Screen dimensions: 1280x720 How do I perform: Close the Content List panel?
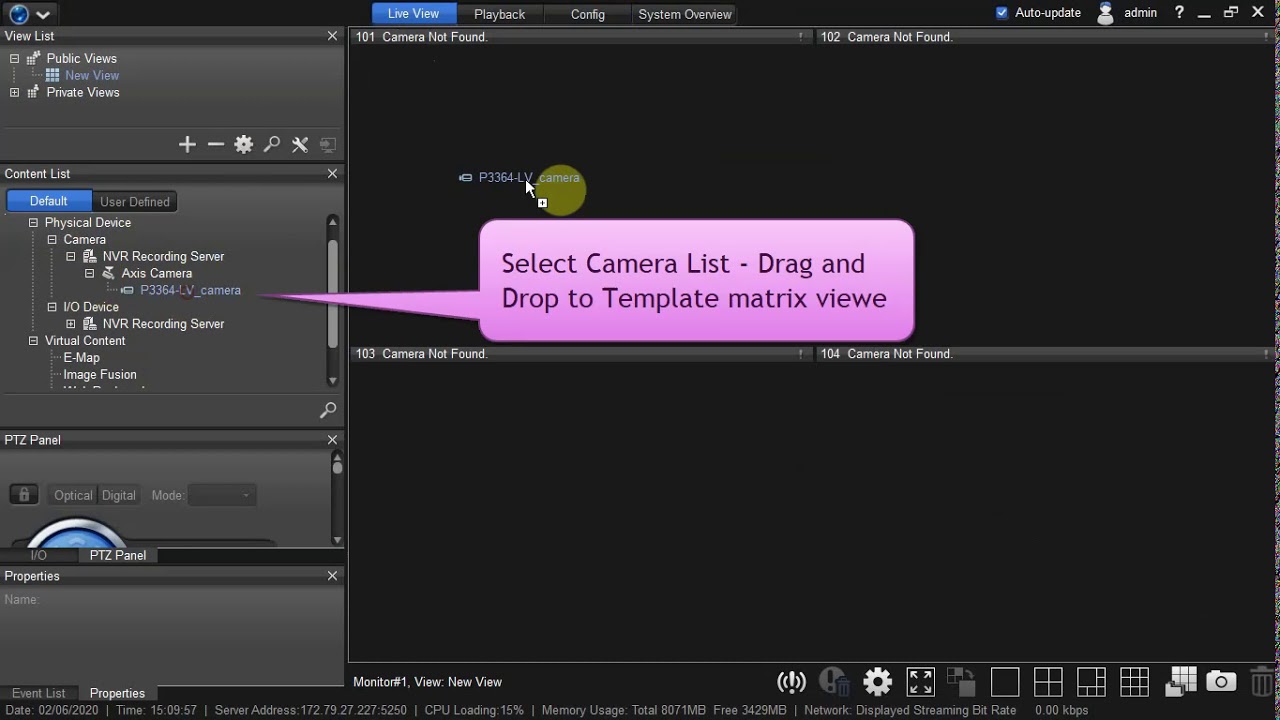(332, 174)
